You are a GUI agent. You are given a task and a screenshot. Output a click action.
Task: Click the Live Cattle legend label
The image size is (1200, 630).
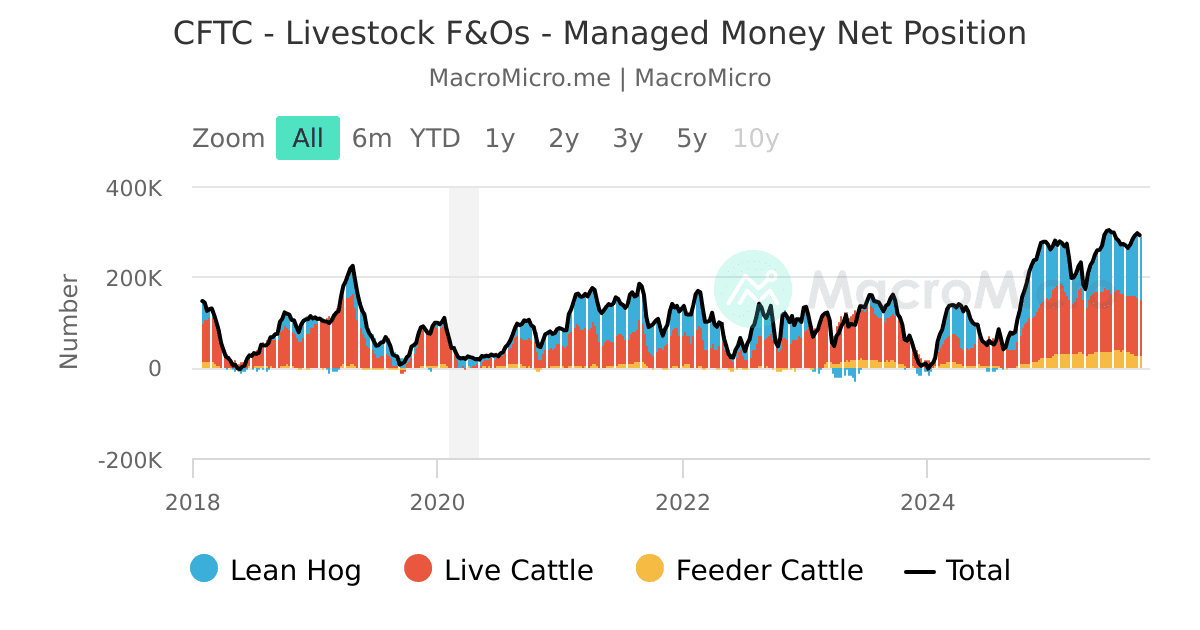(x=519, y=571)
